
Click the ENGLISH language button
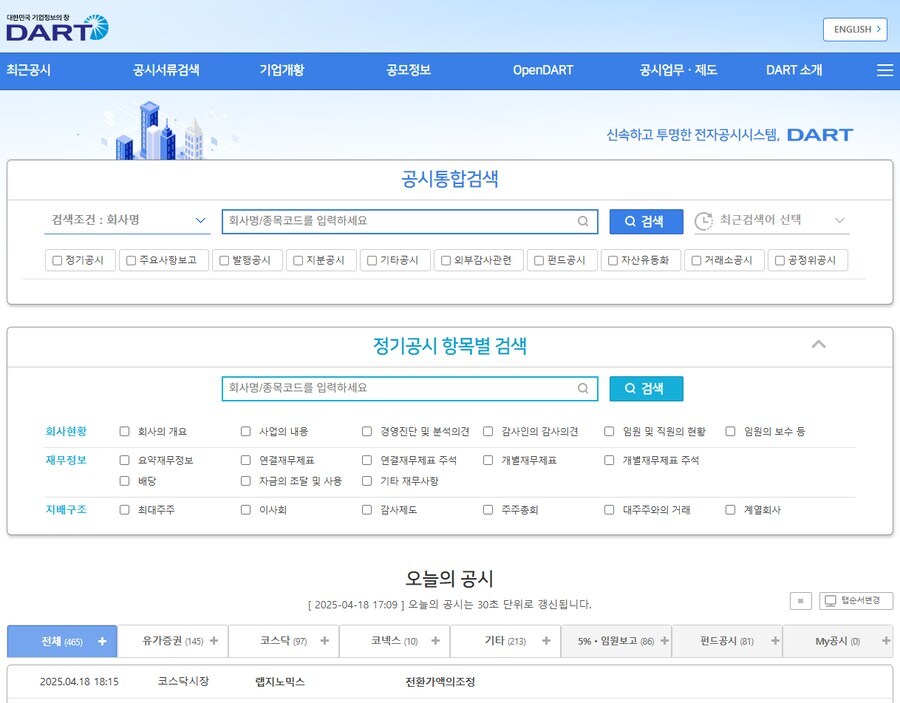tap(855, 29)
